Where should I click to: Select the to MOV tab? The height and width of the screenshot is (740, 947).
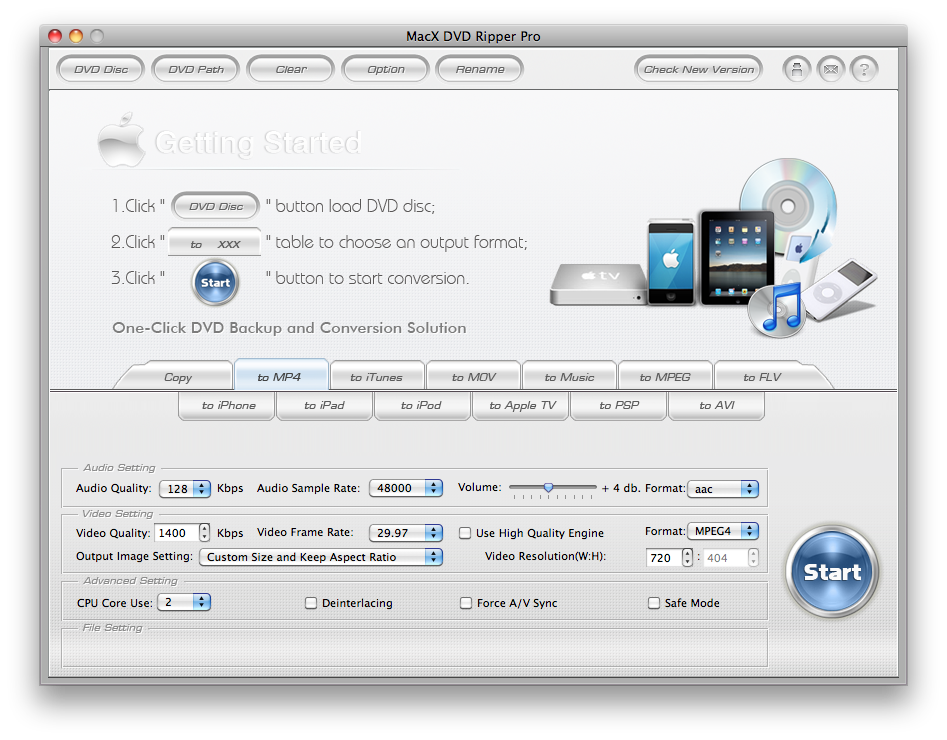tap(474, 377)
